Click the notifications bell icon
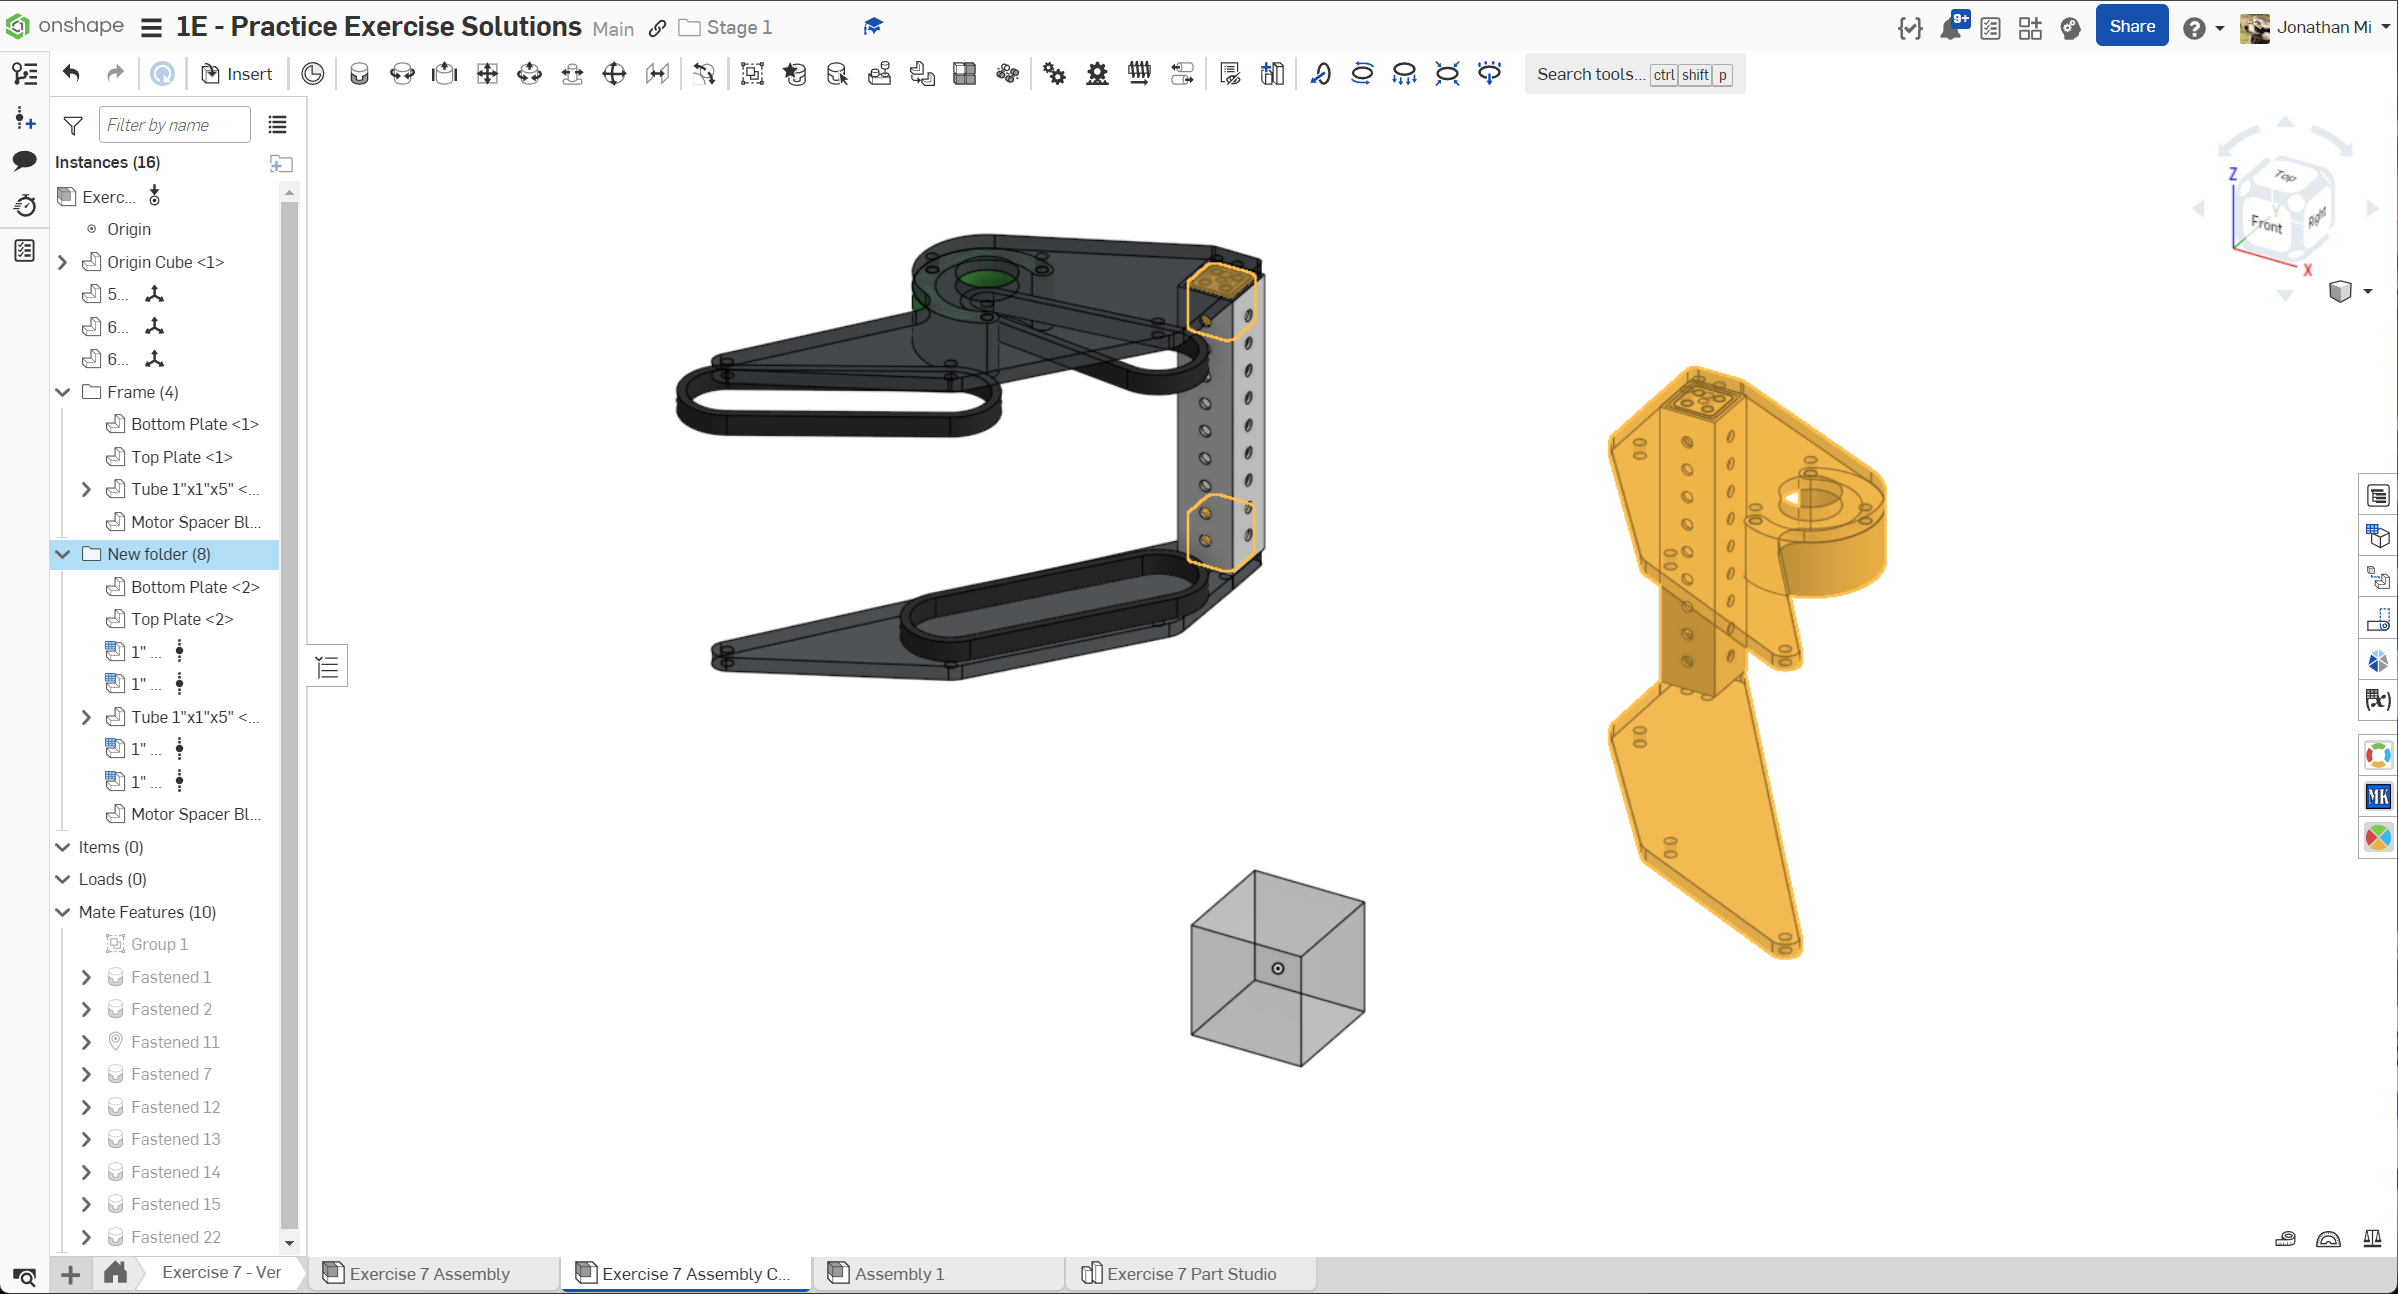This screenshot has height=1294, width=2398. click(x=1950, y=27)
